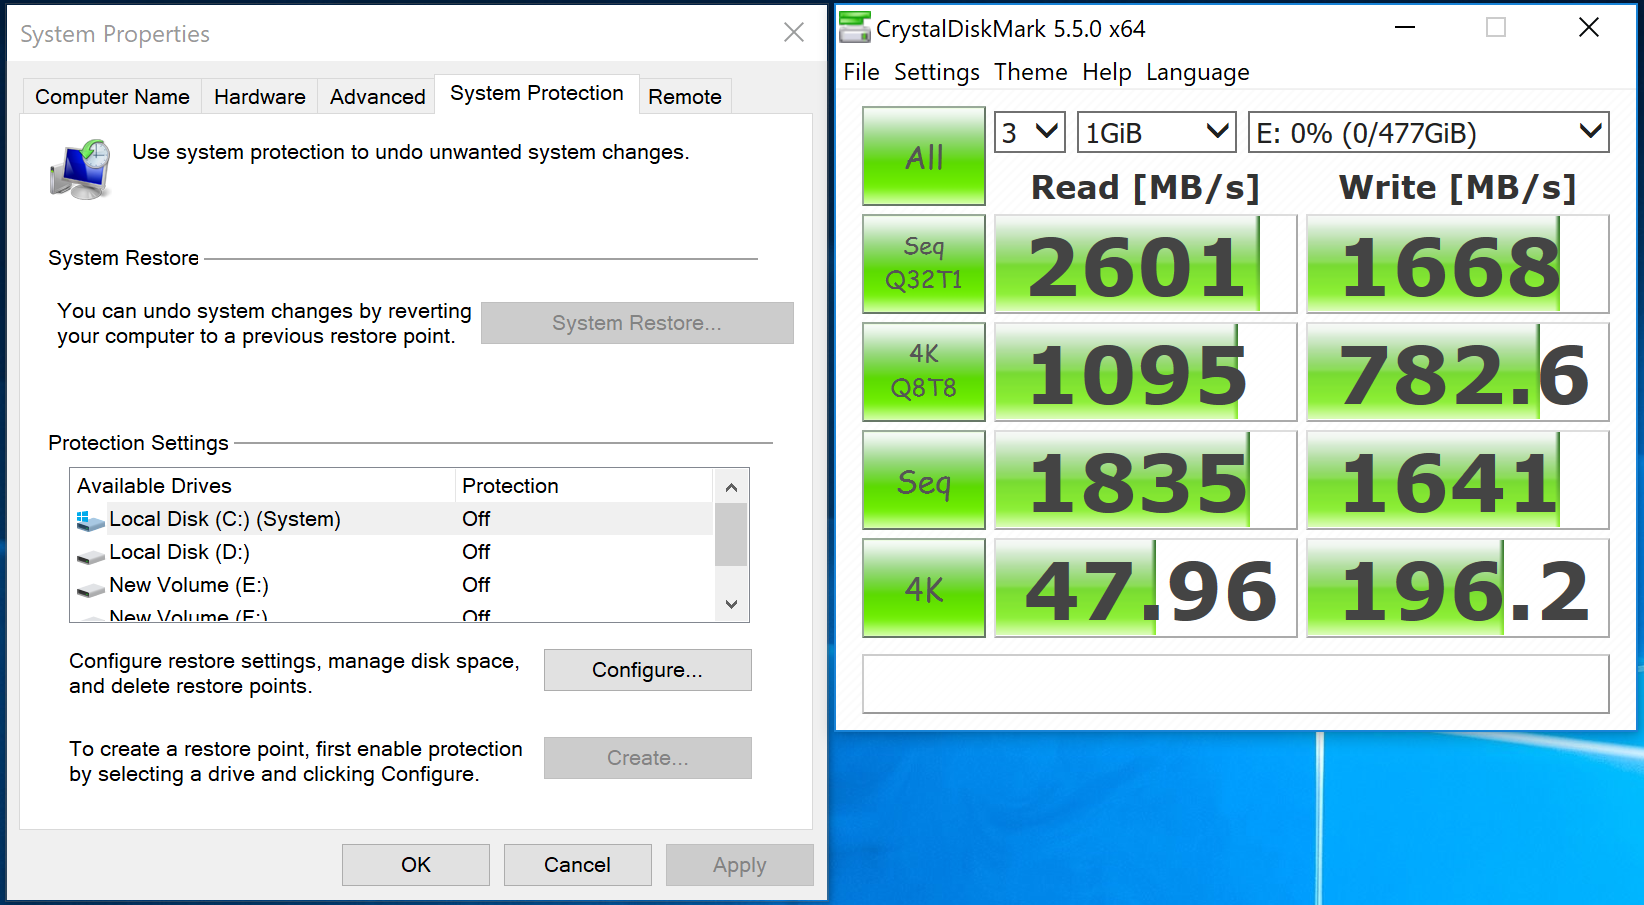The height and width of the screenshot is (905, 1644).
Task: Select Local Disk (C:) (System) in drives list
Action: [393, 519]
